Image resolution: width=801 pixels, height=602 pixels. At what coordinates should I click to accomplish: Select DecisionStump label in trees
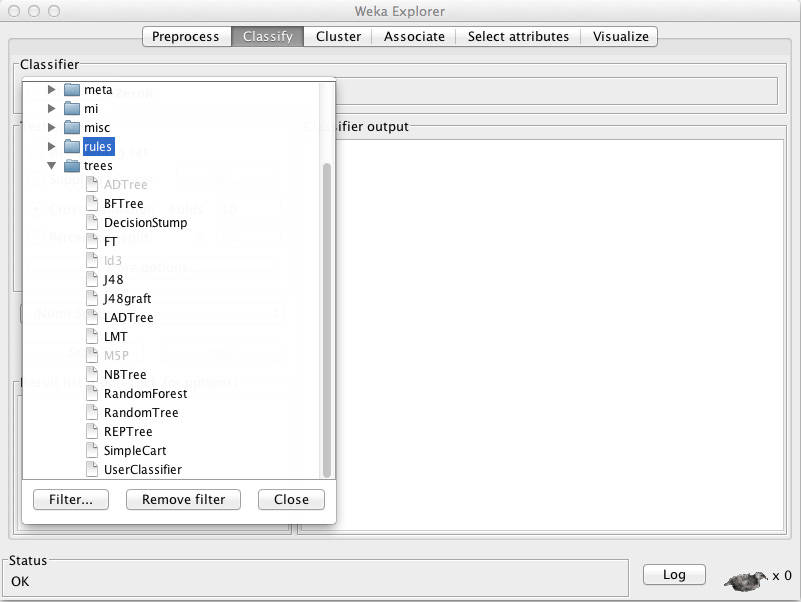click(146, 223)
